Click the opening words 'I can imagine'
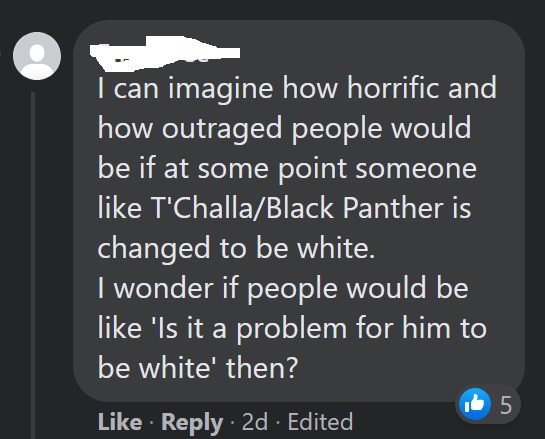The image size is (545, 439). 186,89
